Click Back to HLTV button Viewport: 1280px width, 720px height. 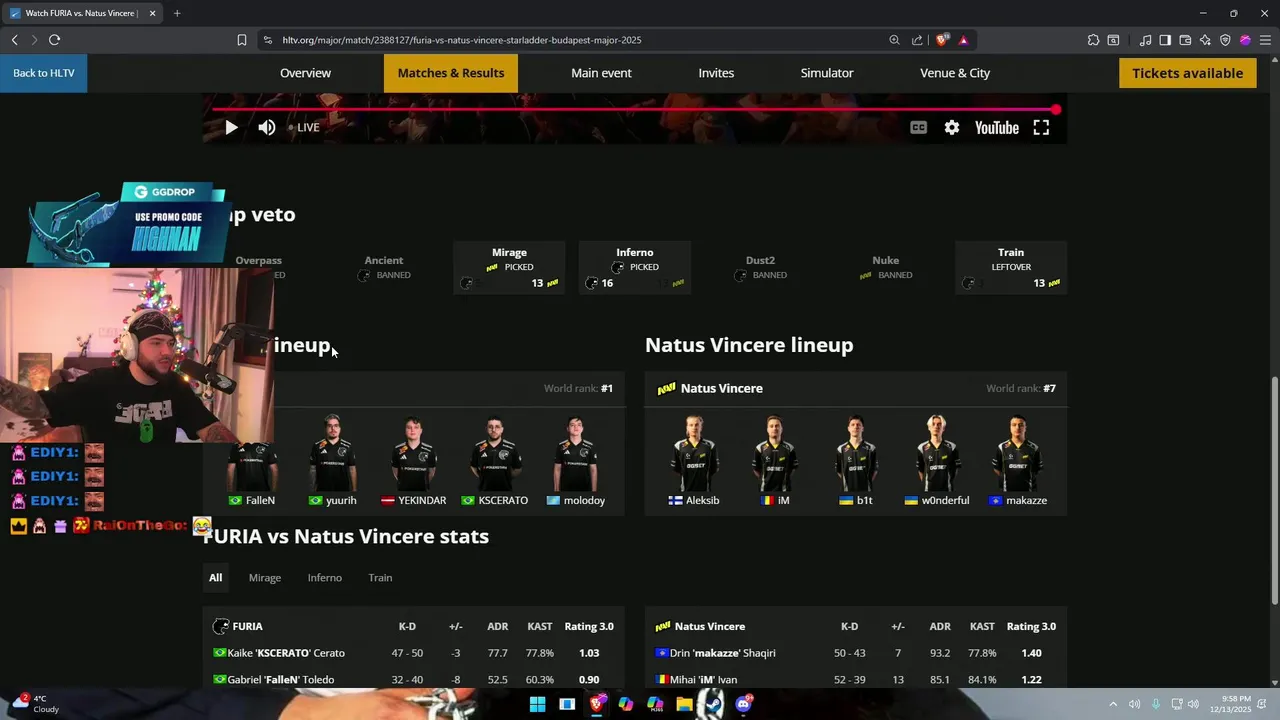tap(44, 73)
